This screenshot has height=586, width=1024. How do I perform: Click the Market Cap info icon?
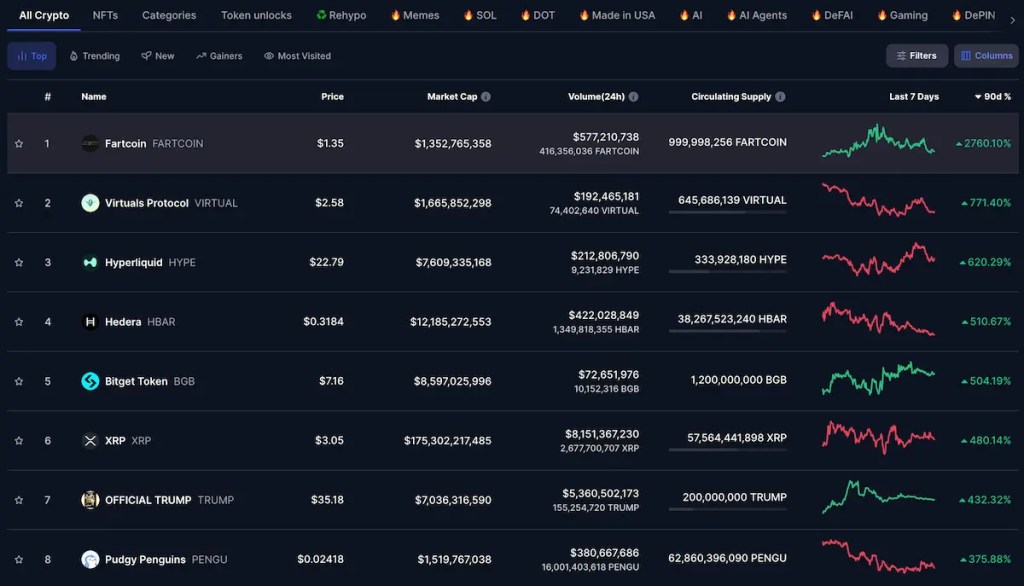(x=486, y=97)
